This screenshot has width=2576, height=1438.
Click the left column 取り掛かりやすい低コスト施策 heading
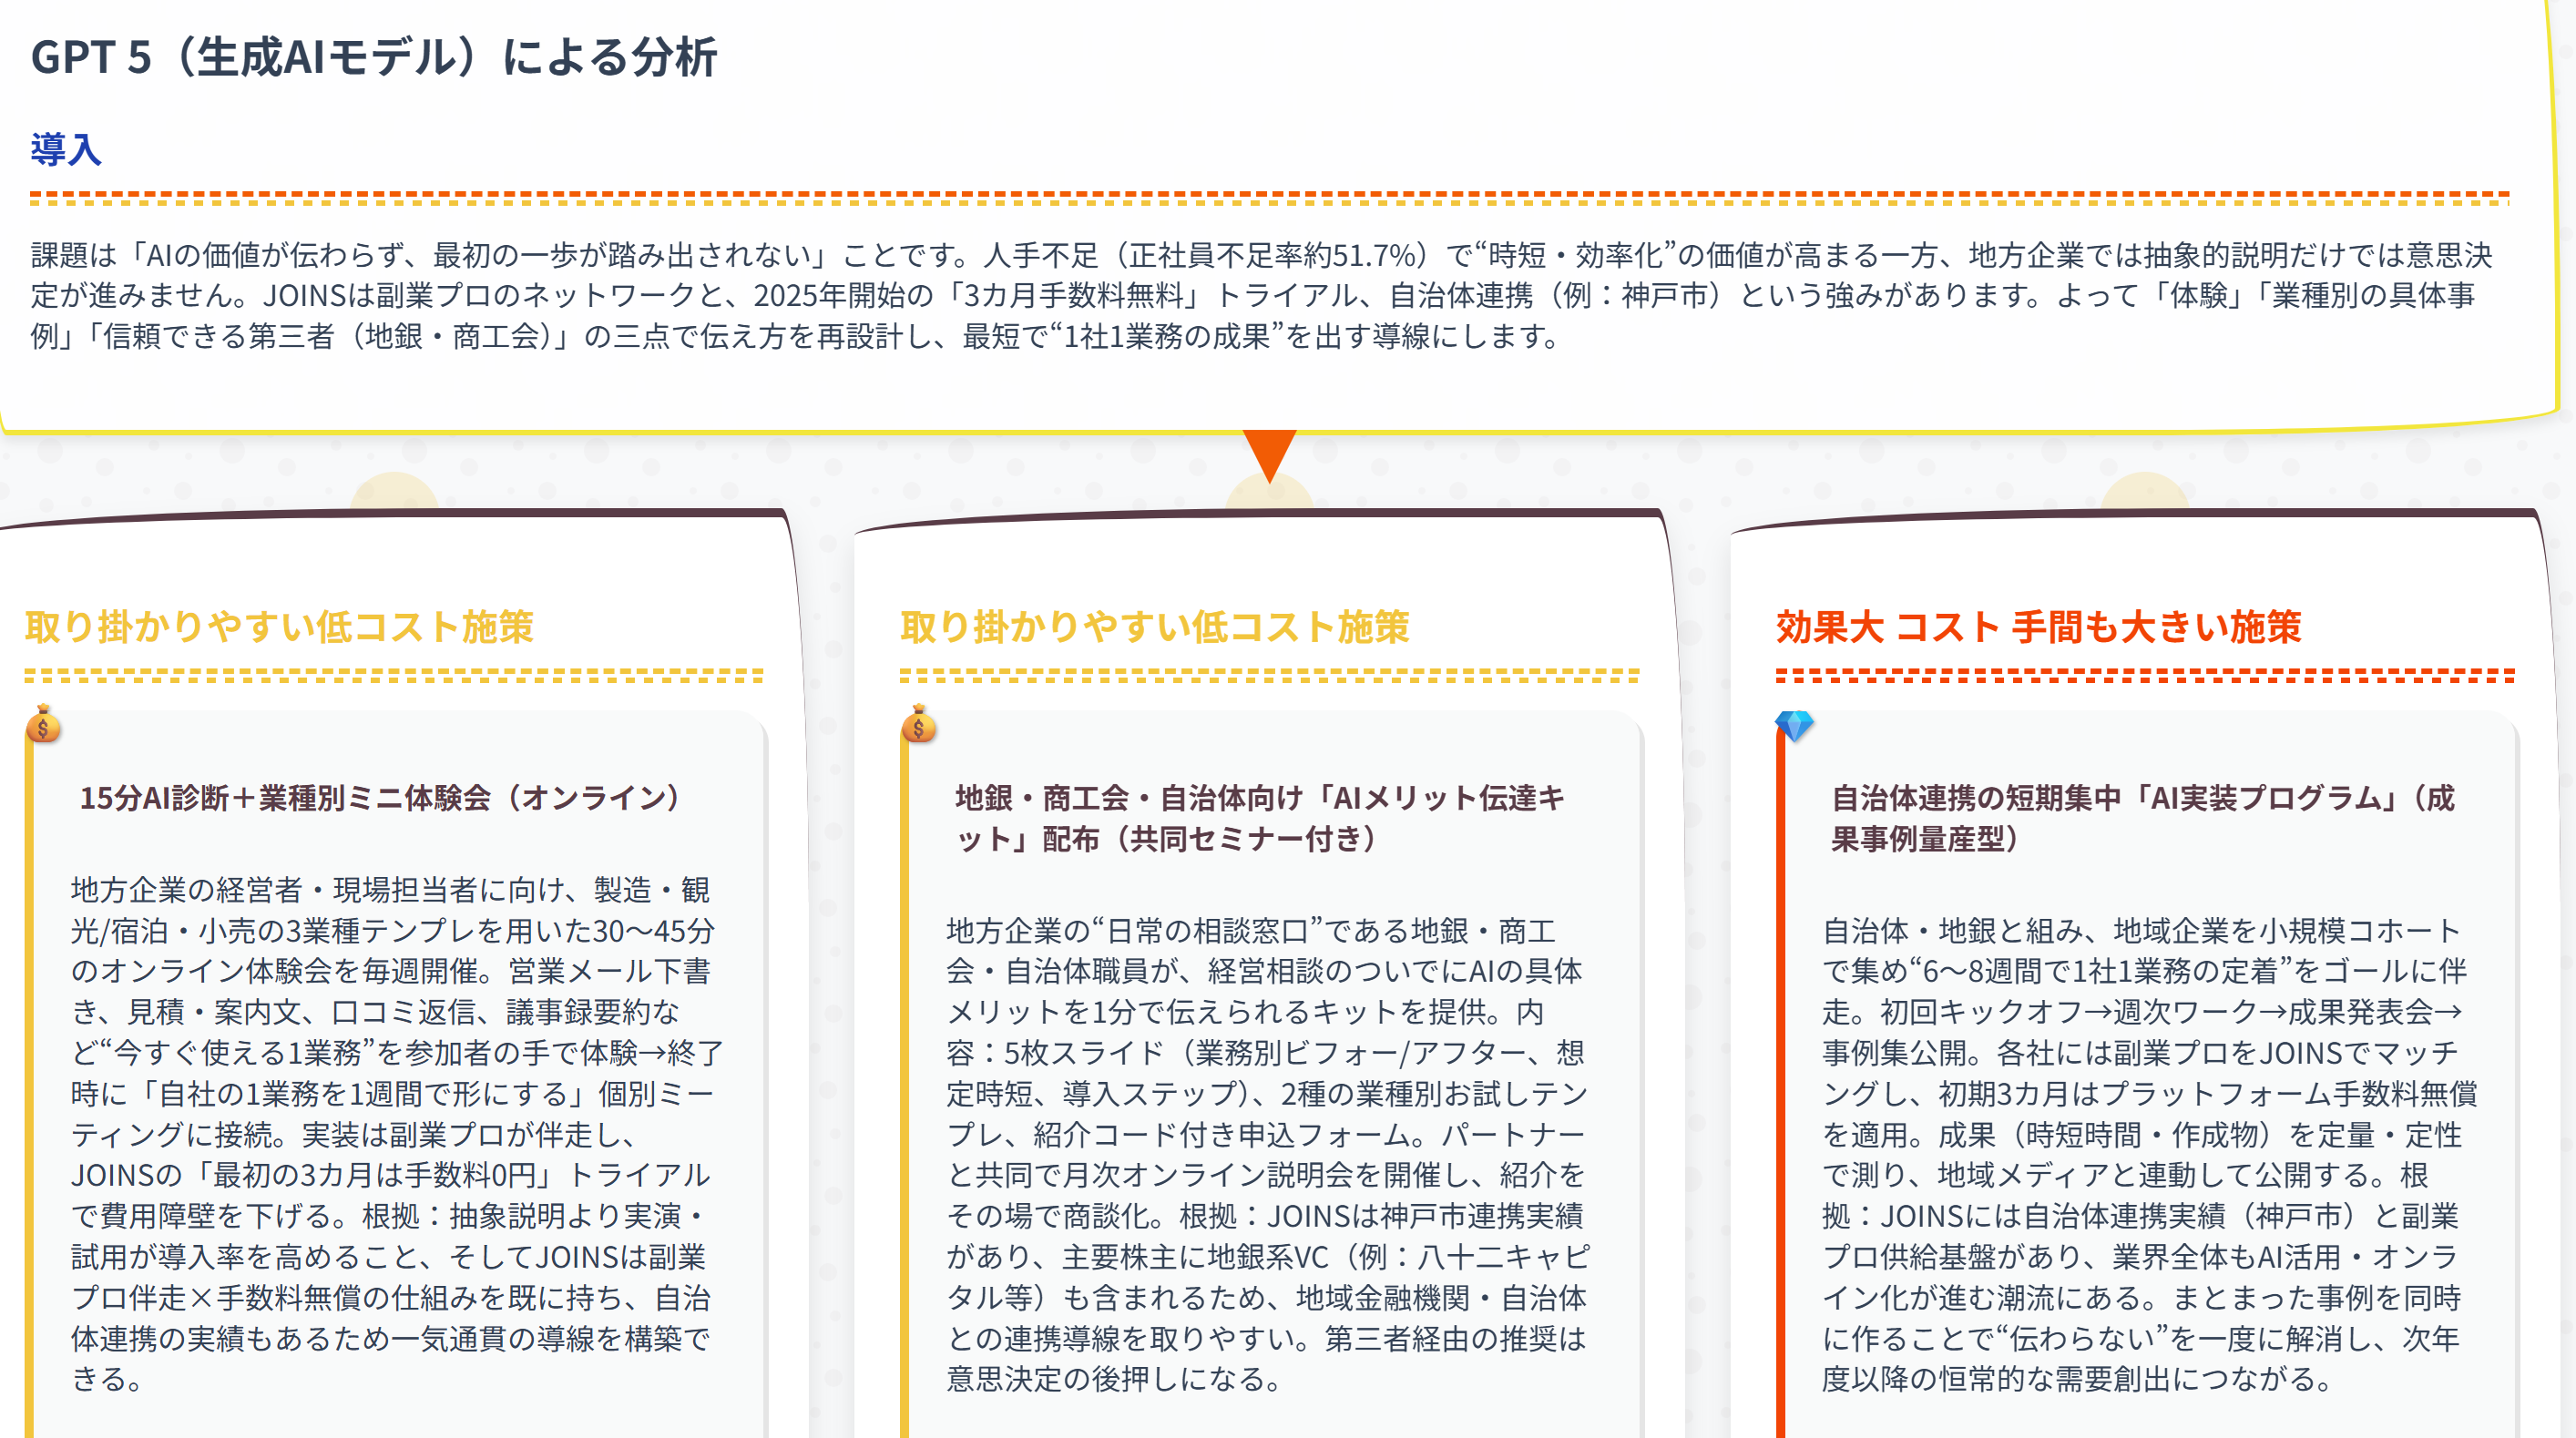(279, 627)
